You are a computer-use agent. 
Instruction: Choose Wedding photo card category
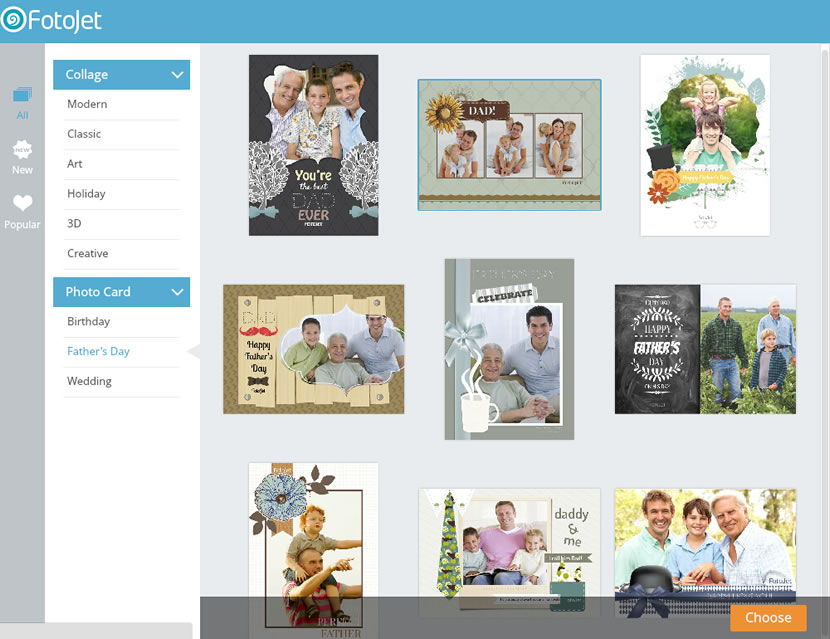tap(89, 381)
